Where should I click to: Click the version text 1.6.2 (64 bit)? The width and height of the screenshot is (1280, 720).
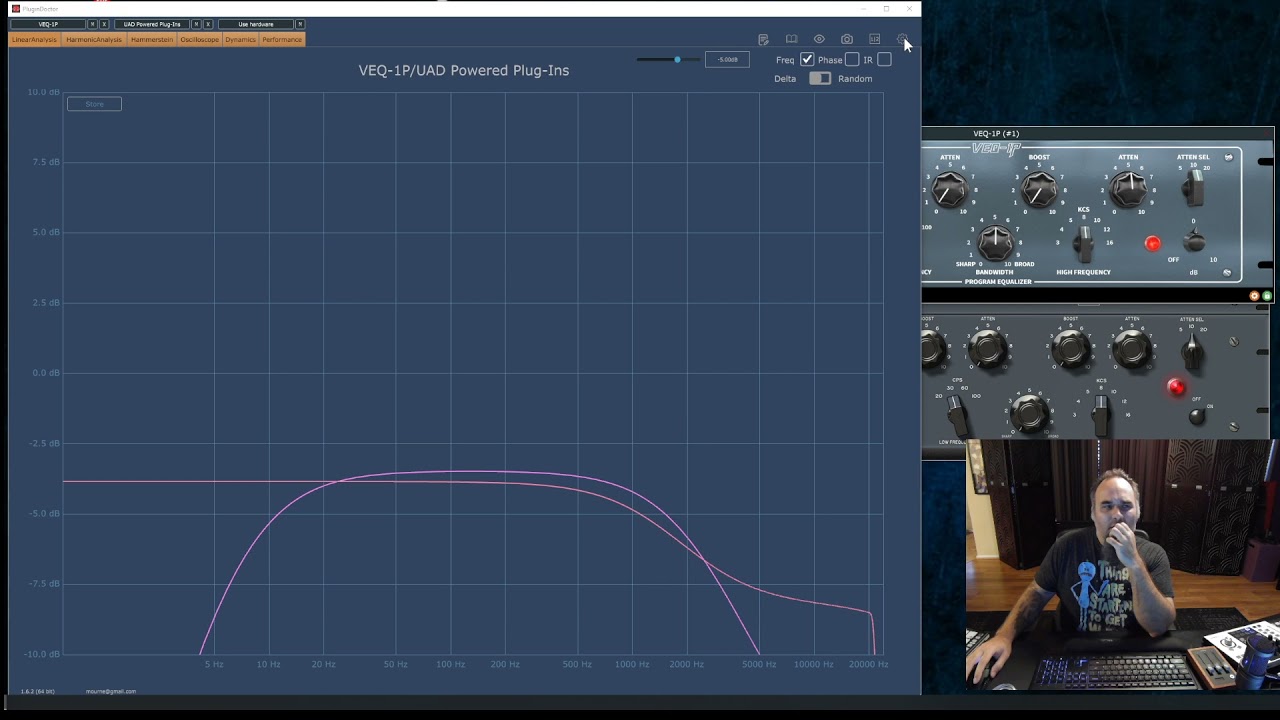tap(38, 691)
